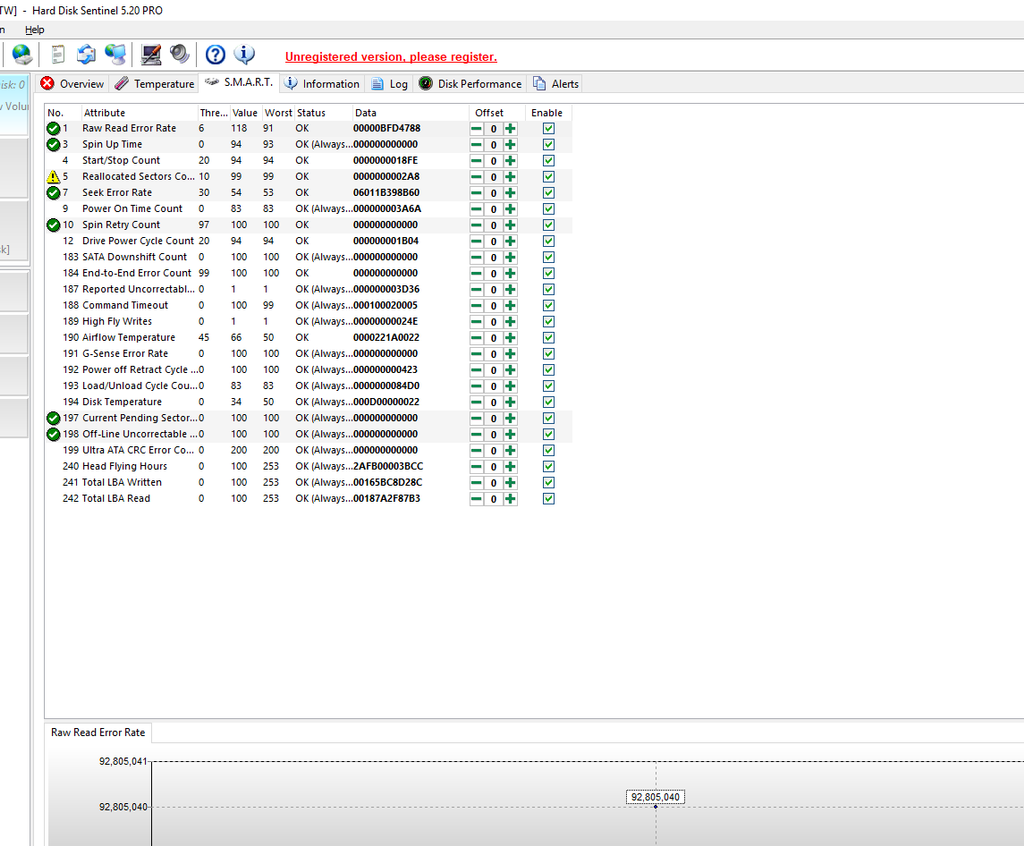Image resolution: width=1024 pixels, height=846 pixels.
Task: Toggle Enable checkbox for Airflow Temperature
Action: (549, 338)
